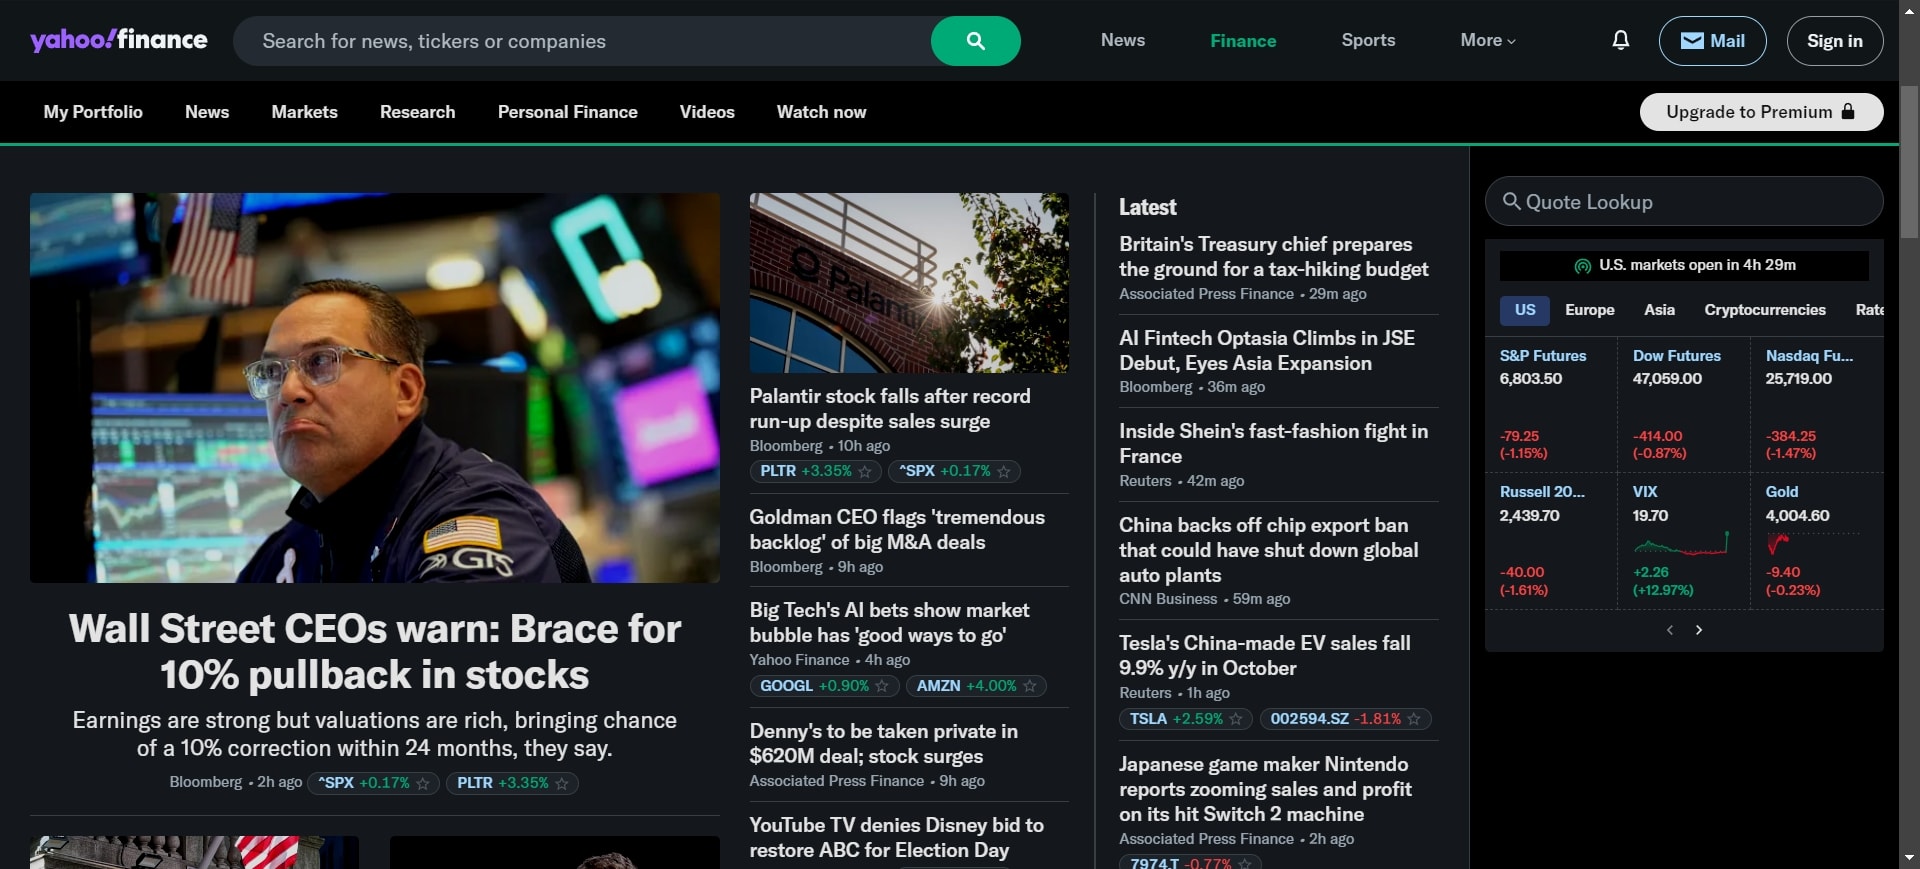1920x869 pixels.
Task: Open Dow Futures quote
Action: pos(1677,356)
